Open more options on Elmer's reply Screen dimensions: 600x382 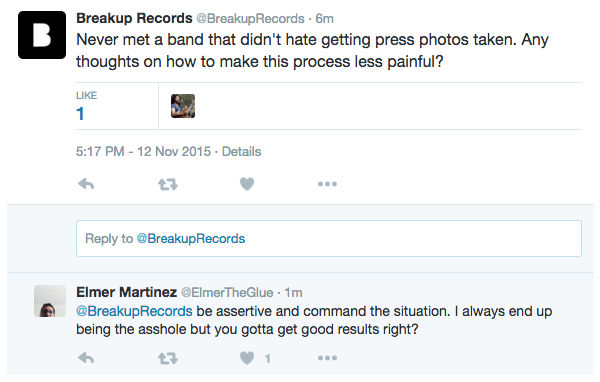pyautogui.click(x=327, y=358)
